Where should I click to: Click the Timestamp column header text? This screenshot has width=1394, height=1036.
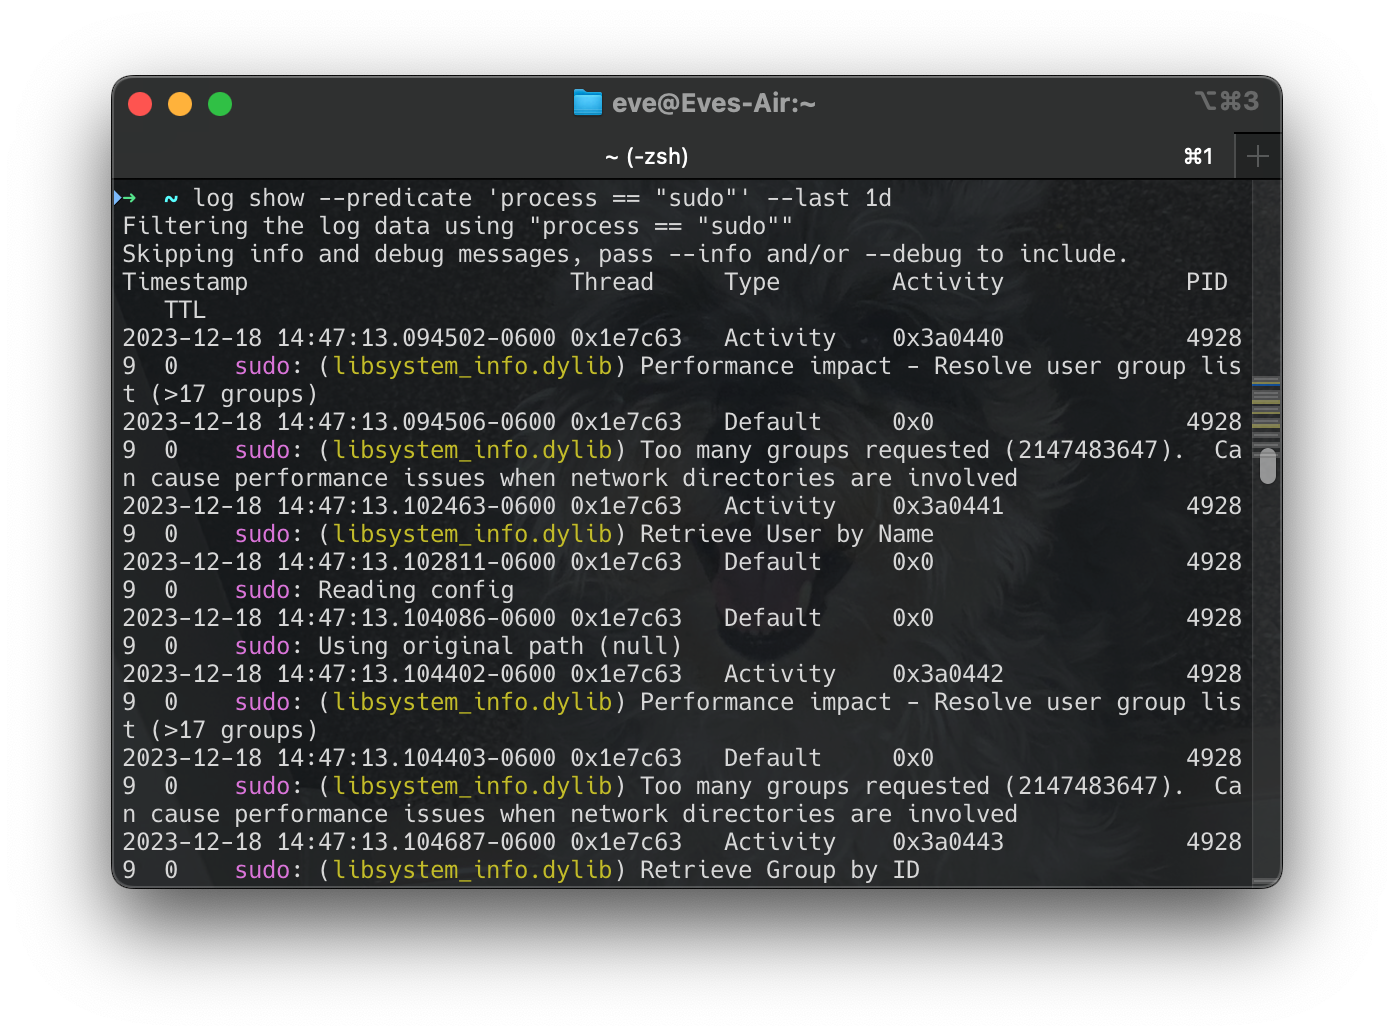click(x=185, y=282)
